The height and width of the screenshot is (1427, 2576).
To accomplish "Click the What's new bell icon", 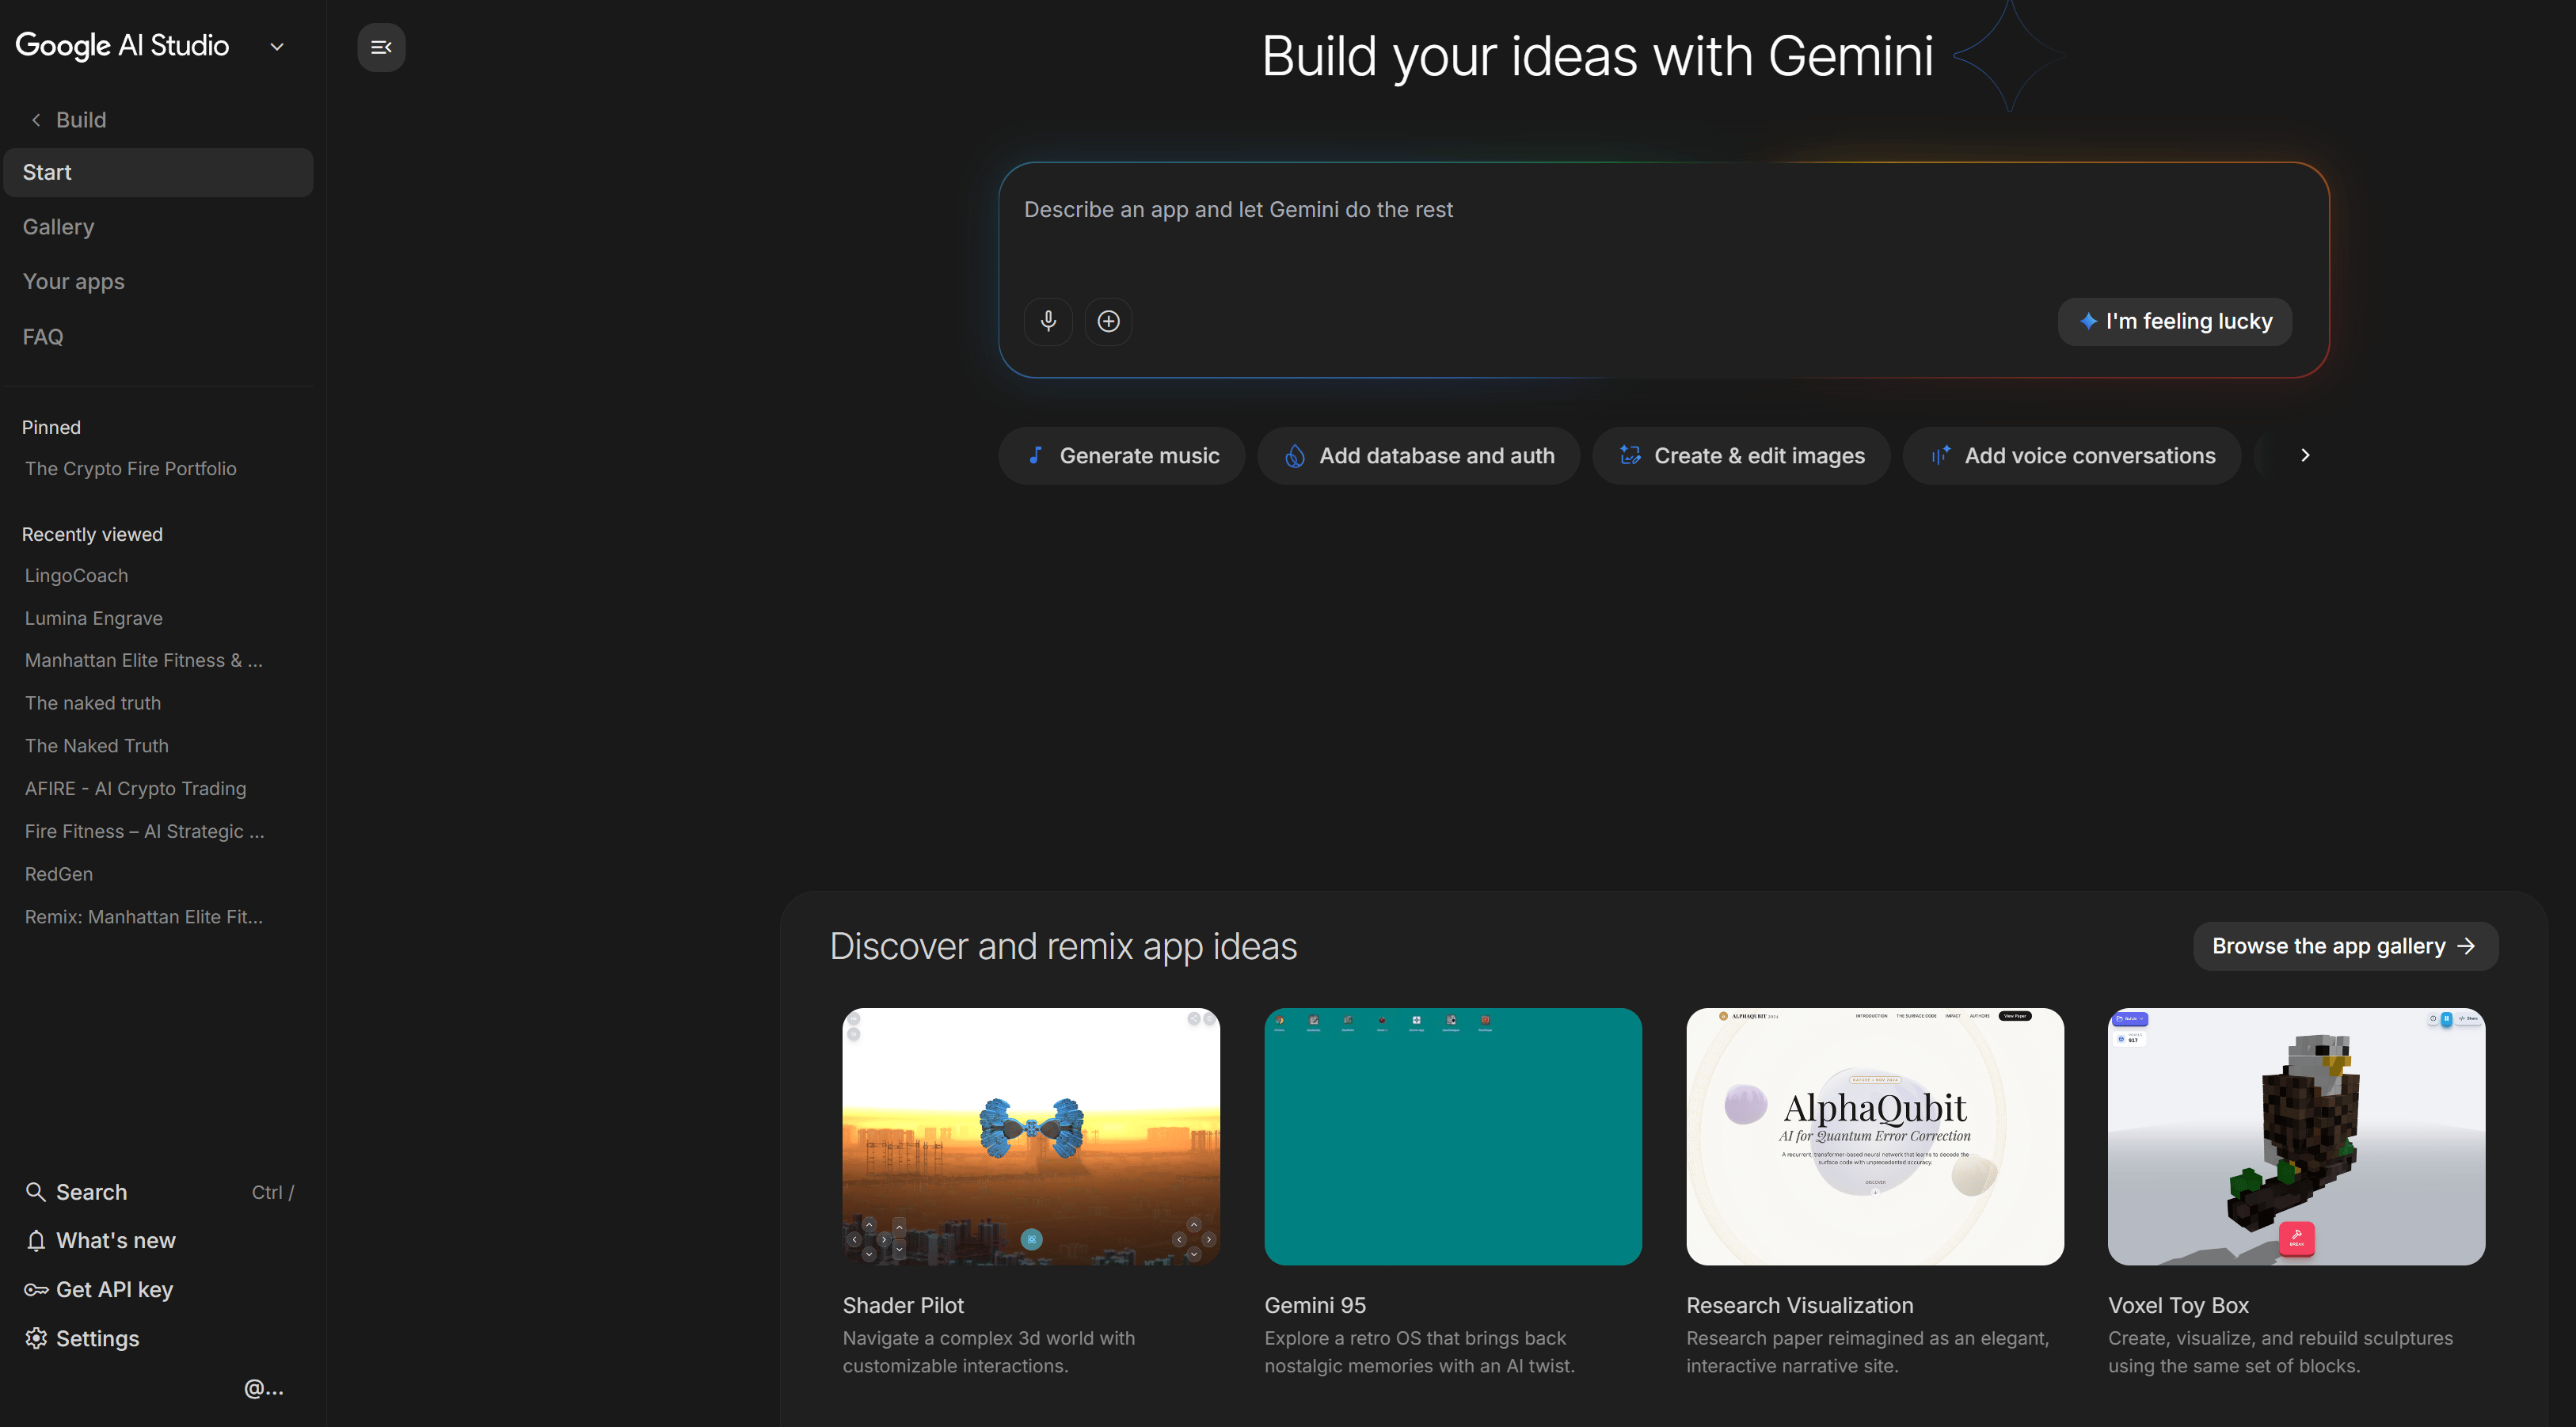I will pos(36,1240).
